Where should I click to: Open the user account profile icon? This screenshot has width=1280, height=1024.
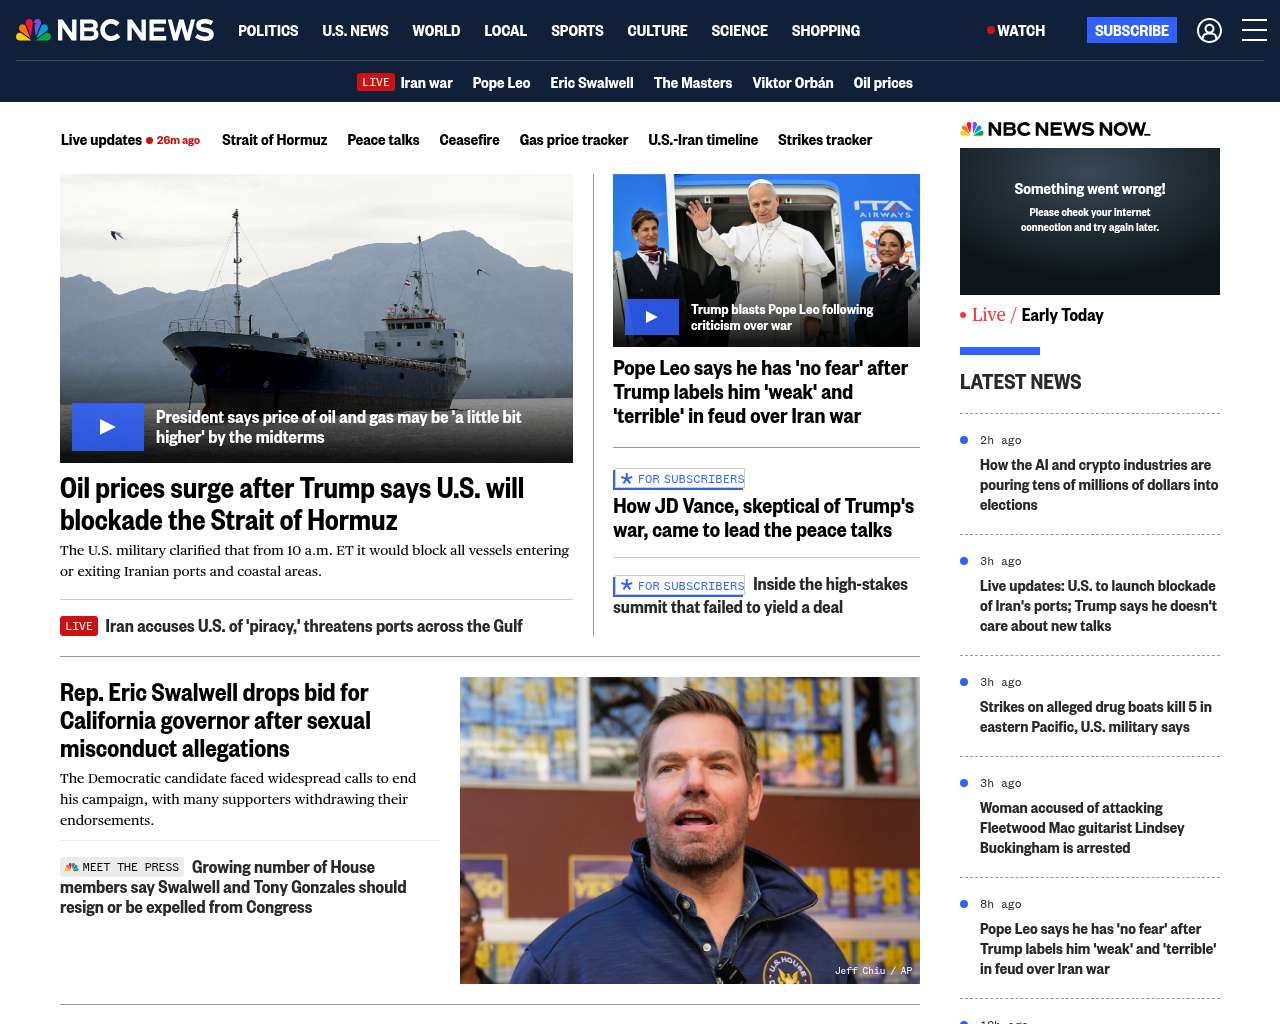pyautogui.click(x=1209, y=31)
